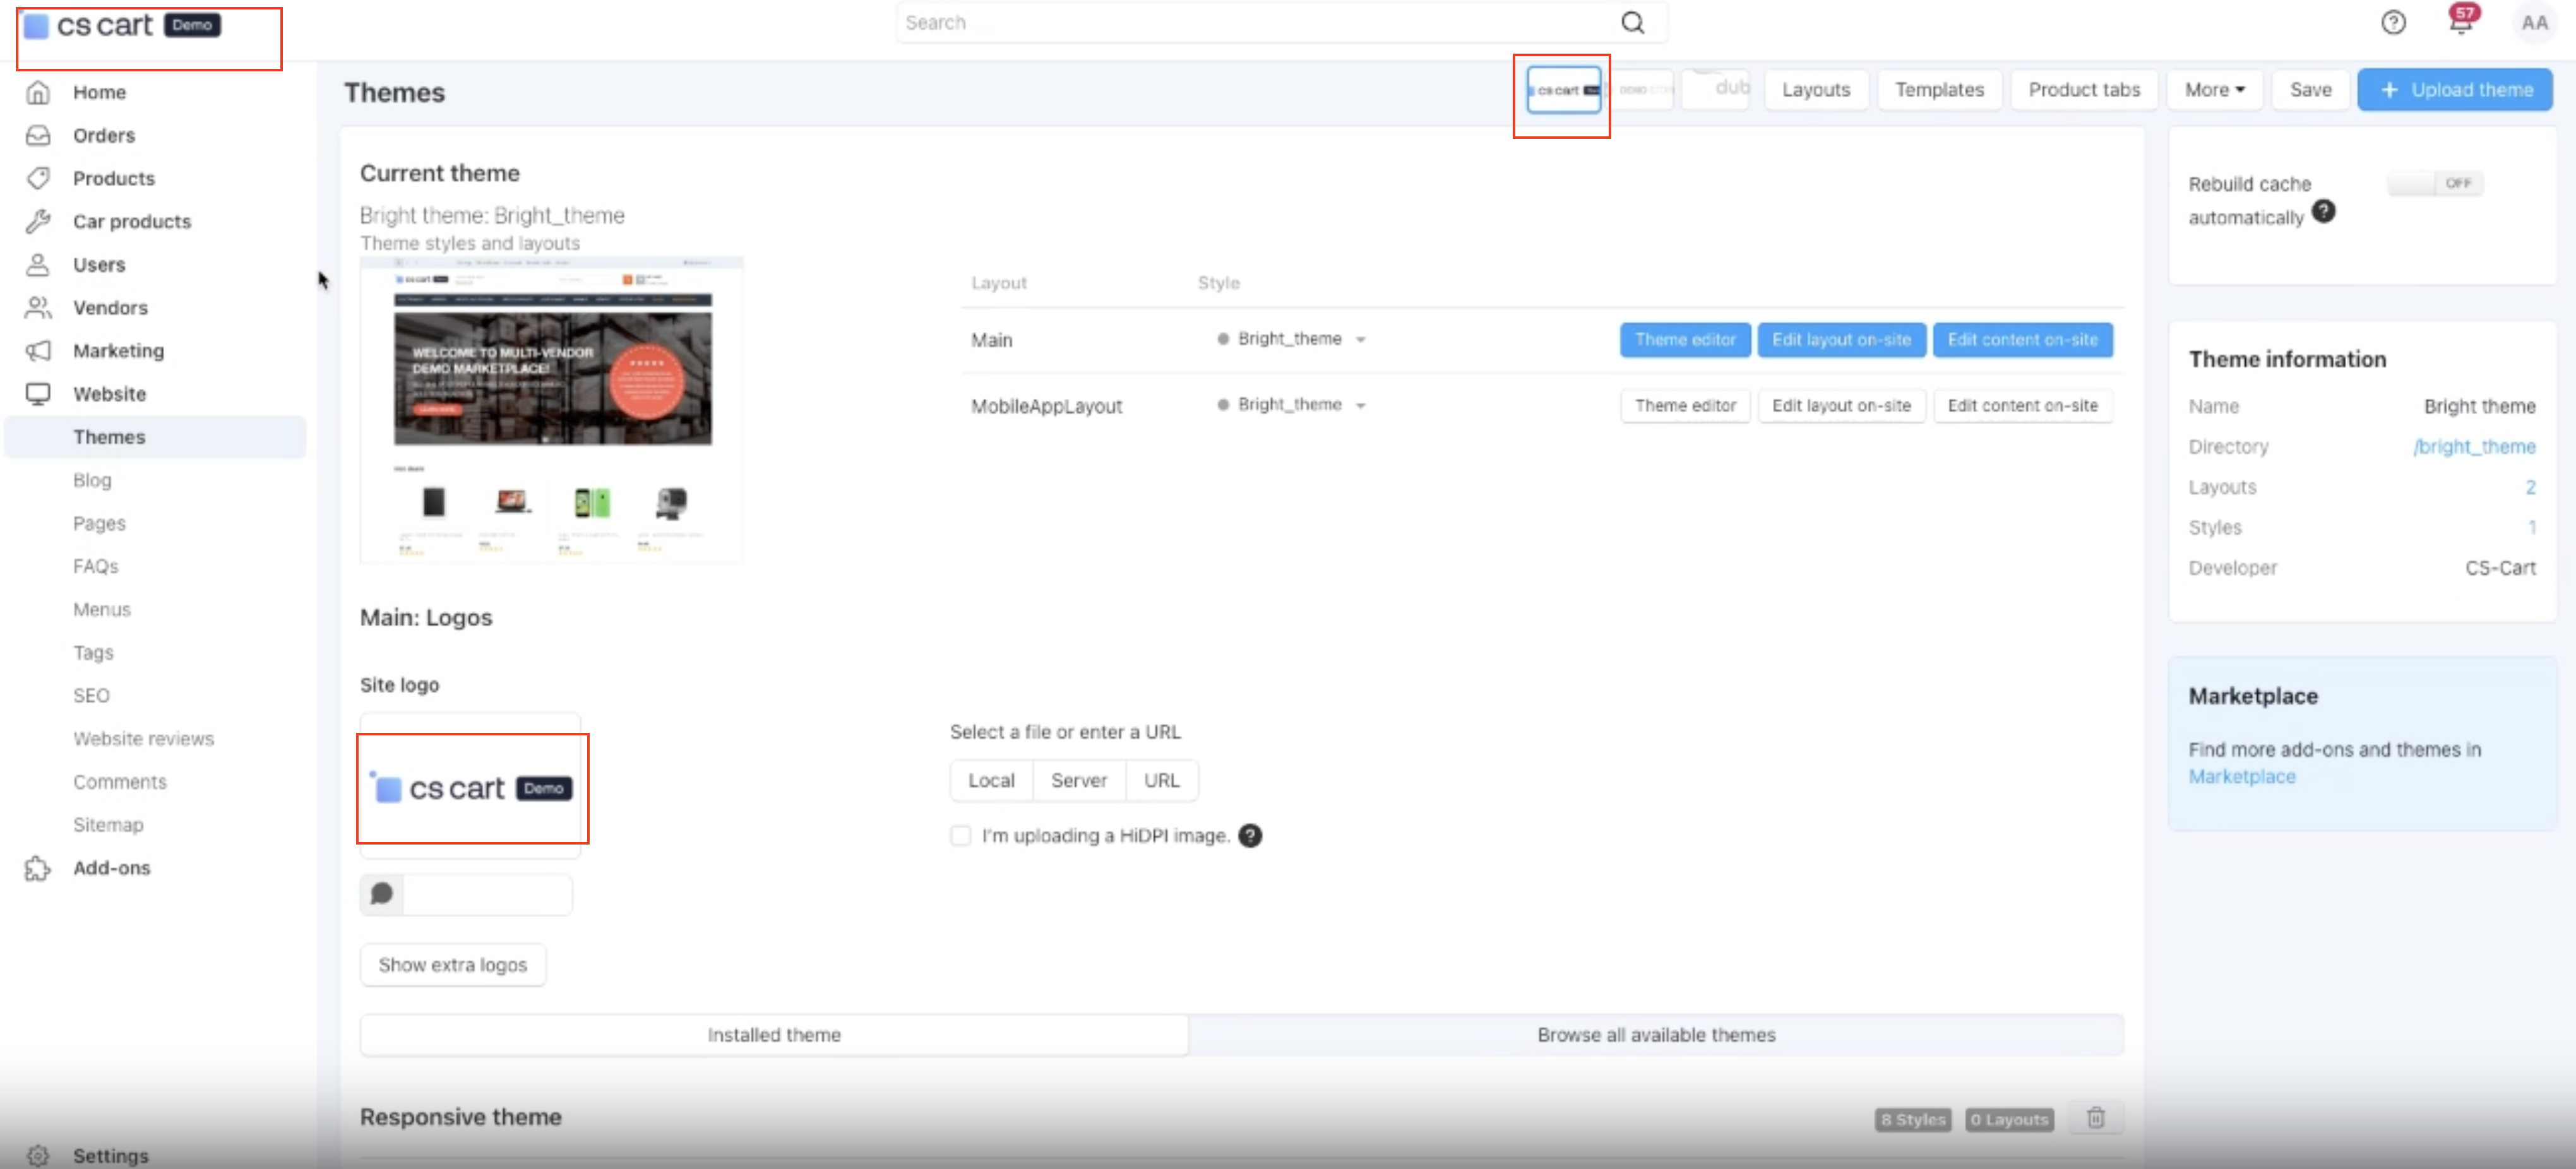Screen dimensions: 2576x1169
Task: Follow the Marketplace link
Action: click(2241, 777)
